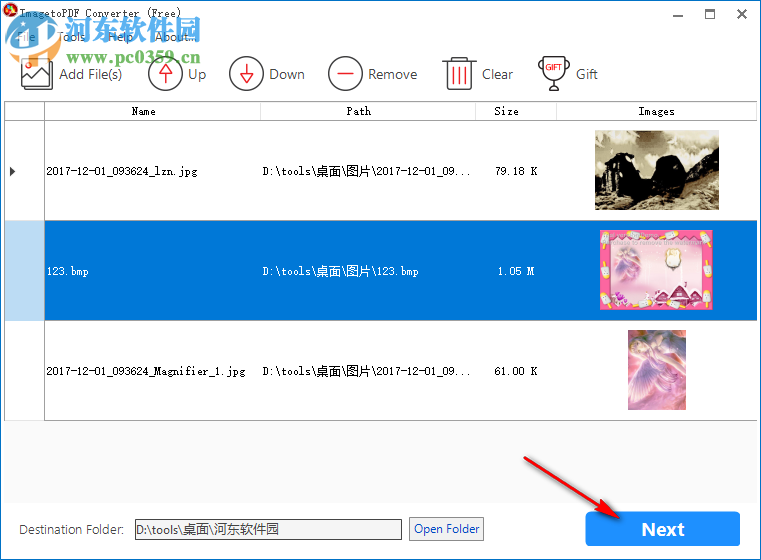Viewport: 761px width, 560px height.
Task: Click the sepia rock landscape thumbnail
Action: click(x=657, y=170)
